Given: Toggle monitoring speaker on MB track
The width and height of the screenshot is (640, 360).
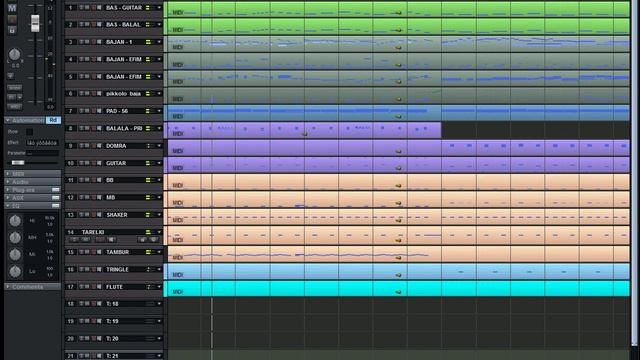Looking at the screenshot, I should (x=99, y=198).
